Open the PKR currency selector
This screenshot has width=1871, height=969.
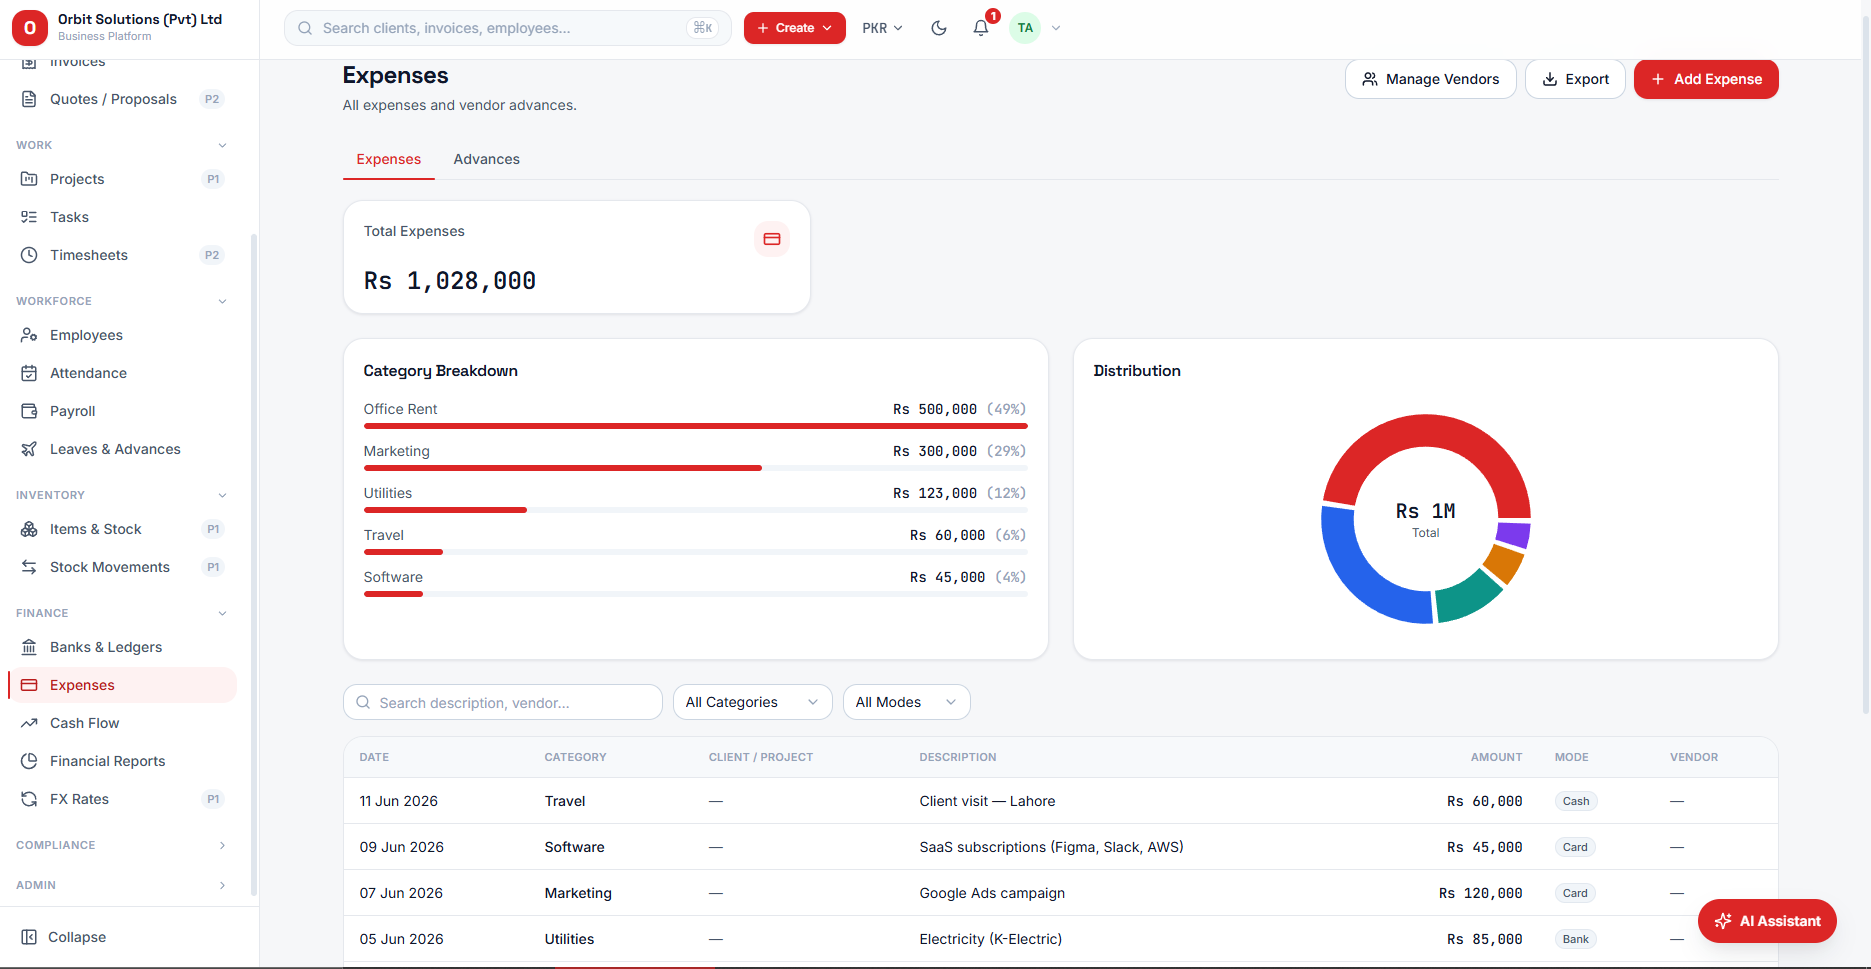click(882, 28)
